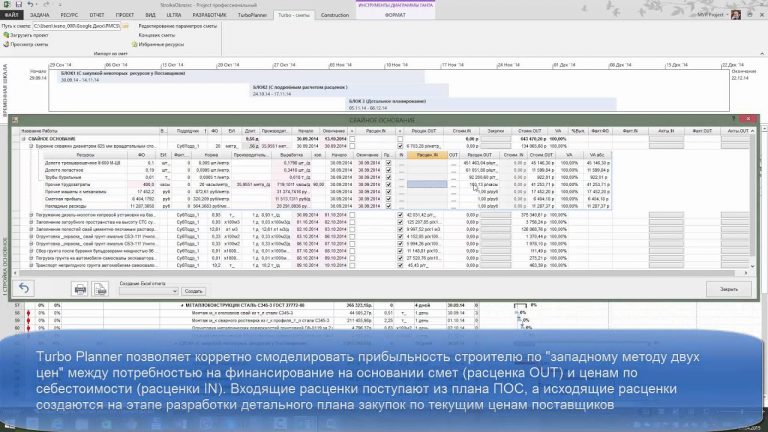768x432 pixels.
Task: Expand Заполнение затрубного пространства row
Action: [x=31, y=222]
